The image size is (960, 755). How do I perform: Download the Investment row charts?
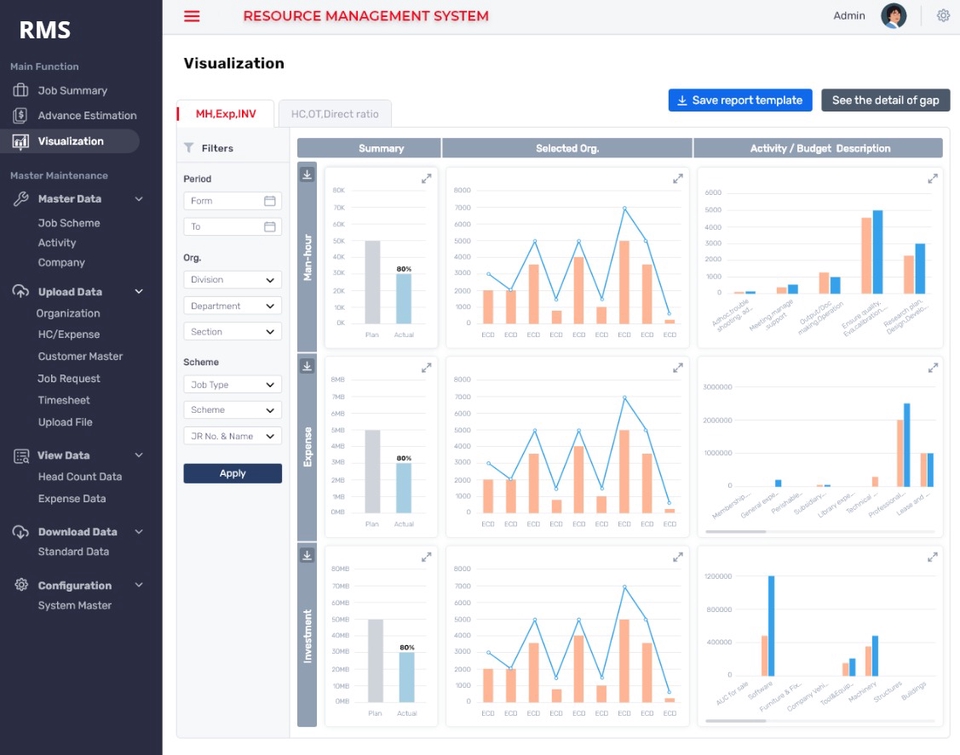point(307,555)
